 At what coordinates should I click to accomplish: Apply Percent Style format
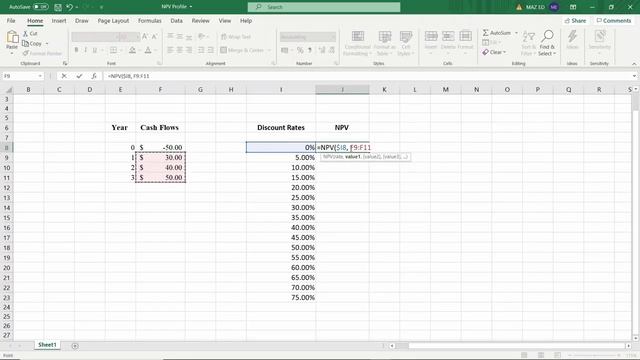(x=300, y=50)
